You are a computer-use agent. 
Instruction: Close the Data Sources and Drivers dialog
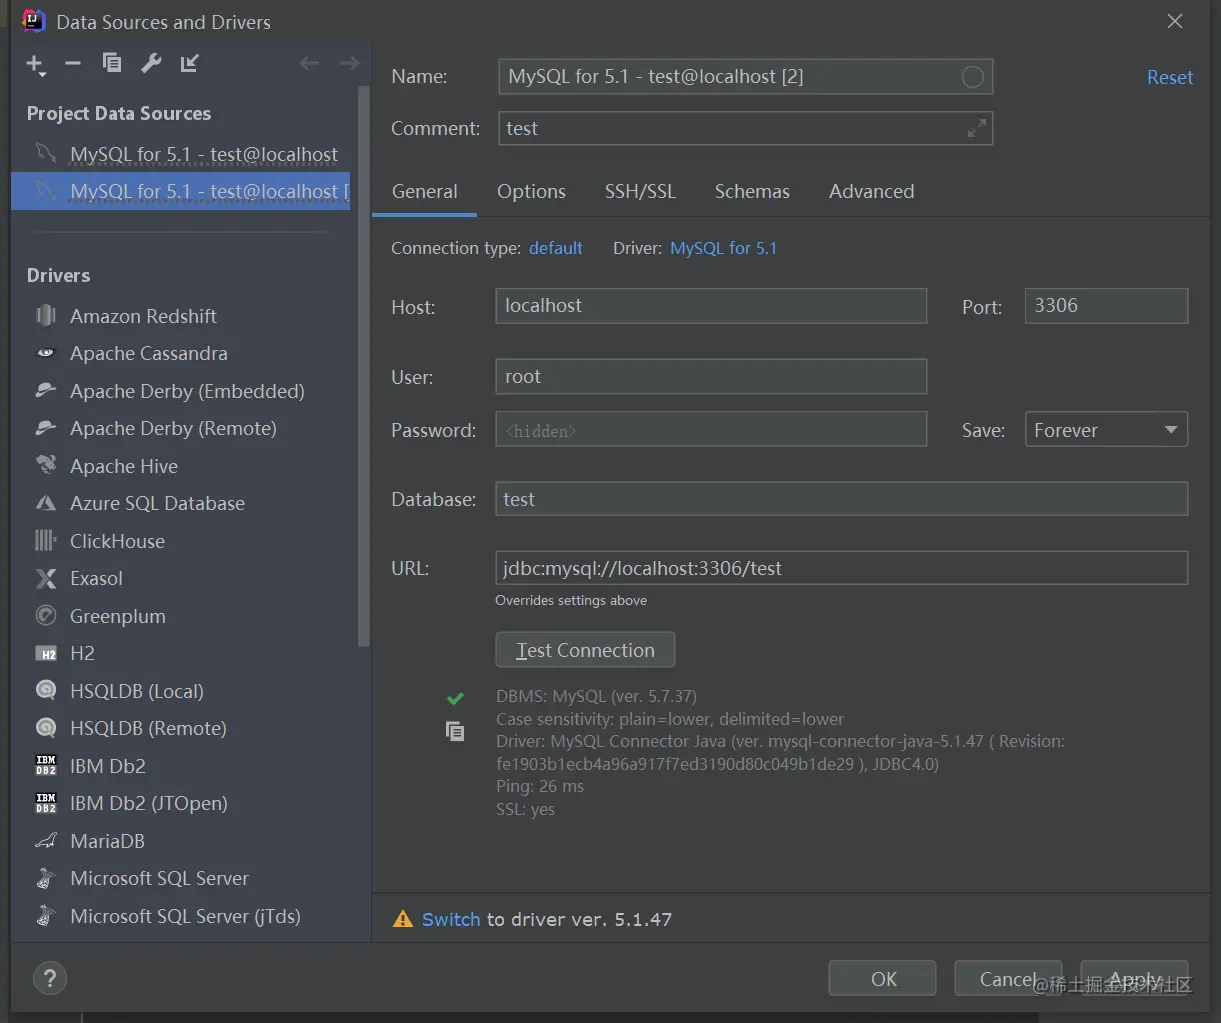[x=1175, y=21]
